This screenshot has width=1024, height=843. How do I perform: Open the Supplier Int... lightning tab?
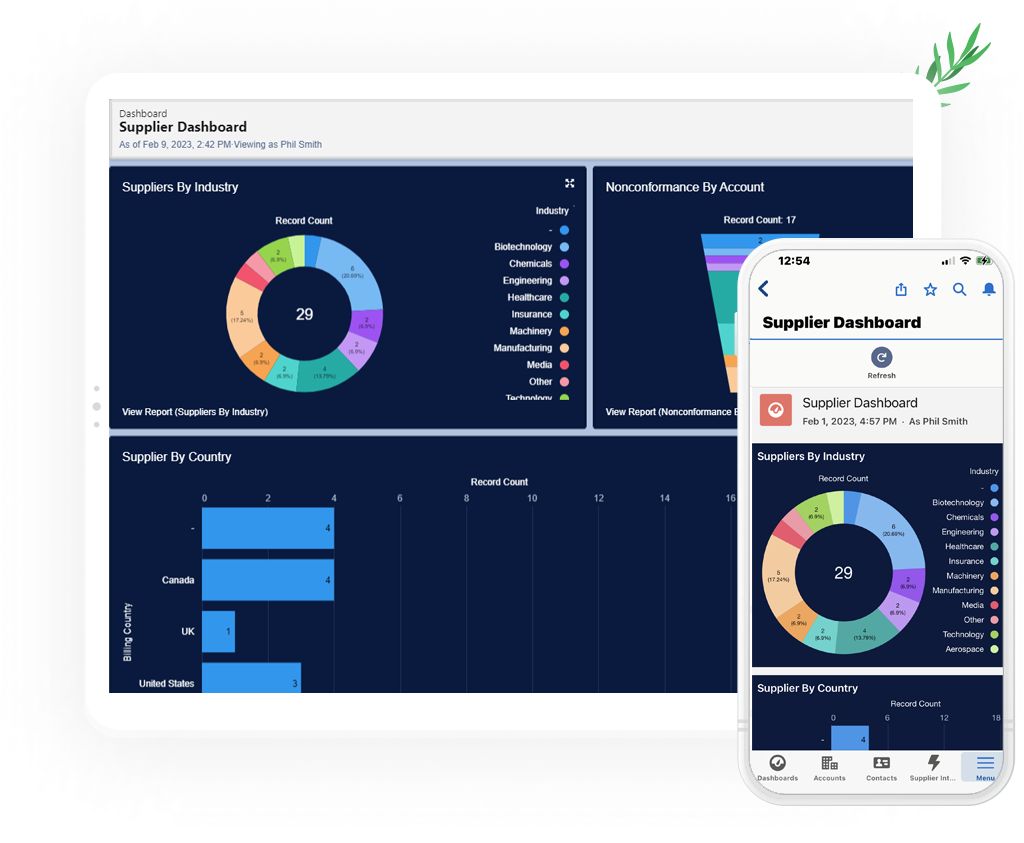pyautogui.click(x=933, y=767)
